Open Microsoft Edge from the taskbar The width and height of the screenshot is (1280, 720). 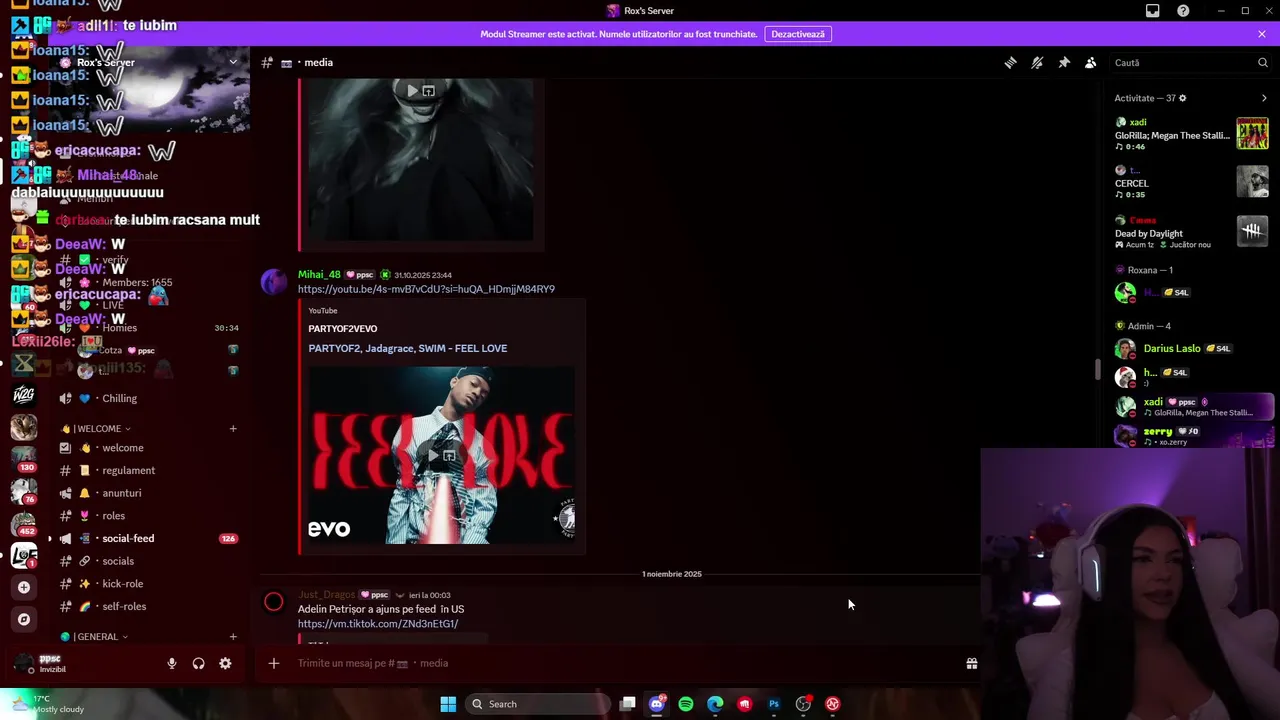(715, 704)
